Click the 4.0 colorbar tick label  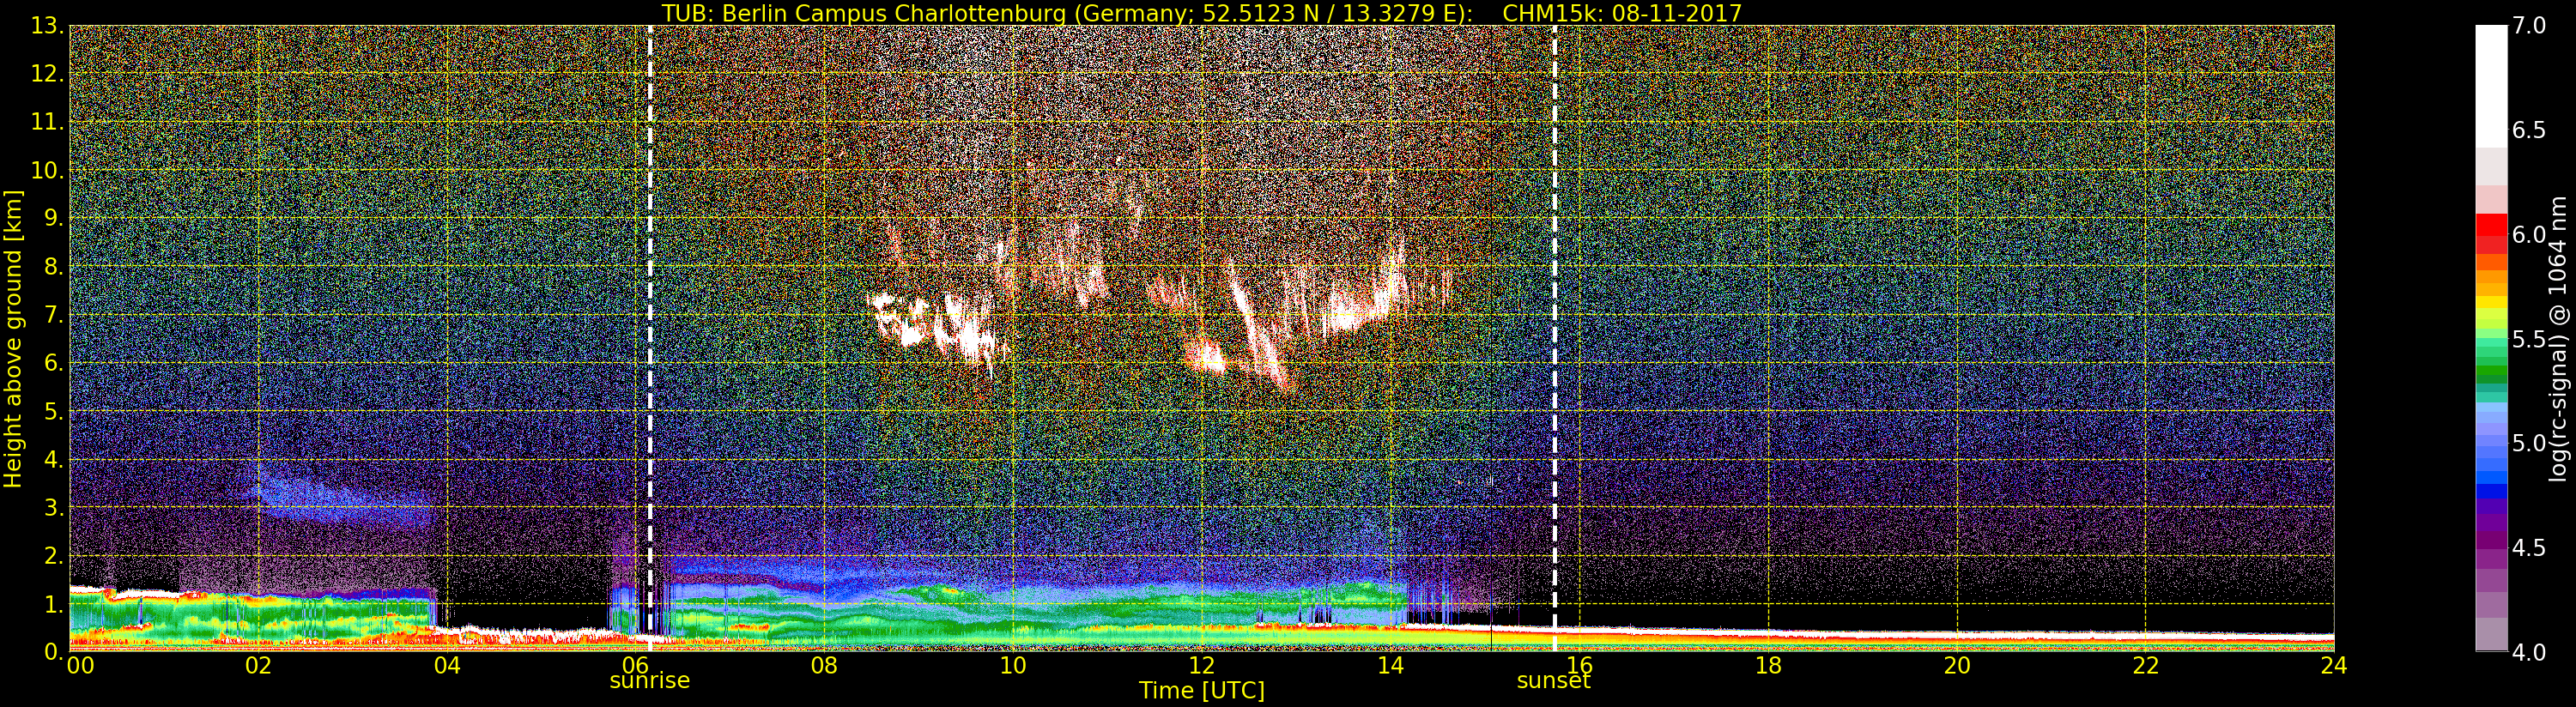point(2529,652)
